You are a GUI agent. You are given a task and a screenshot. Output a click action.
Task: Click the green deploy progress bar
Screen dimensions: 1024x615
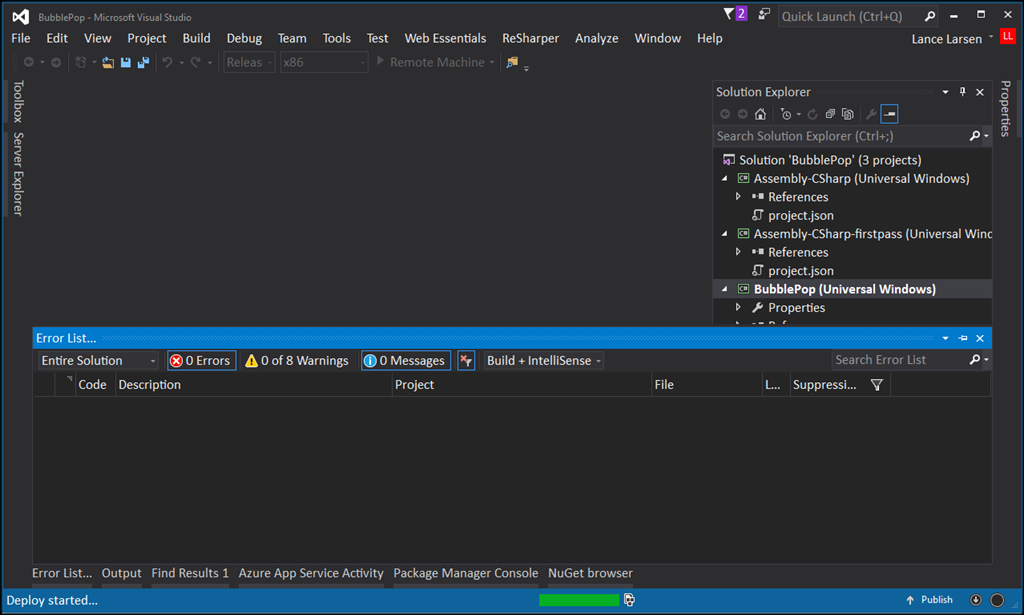pos(579,600)
